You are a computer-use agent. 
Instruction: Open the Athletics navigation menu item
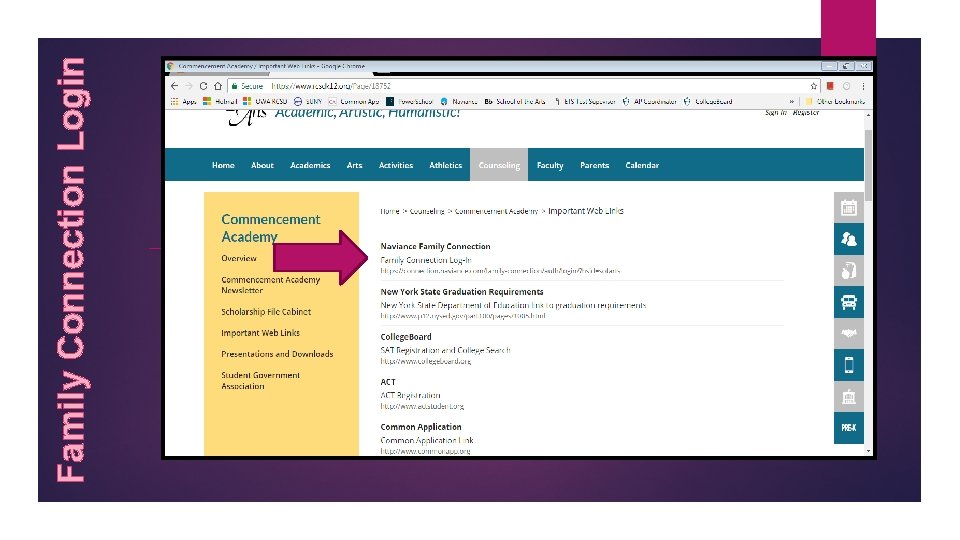tap(445, 165)
